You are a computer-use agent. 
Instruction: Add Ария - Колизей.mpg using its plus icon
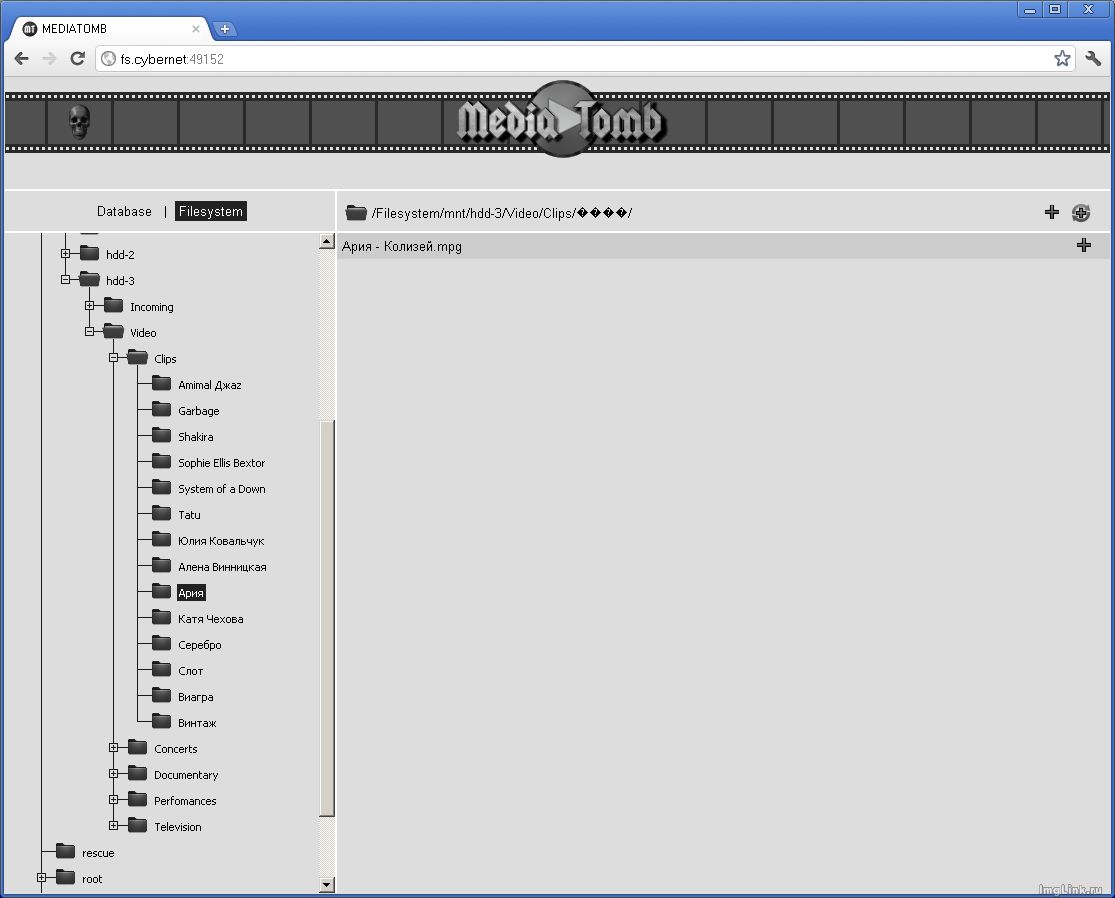(x=1083, y=246)
